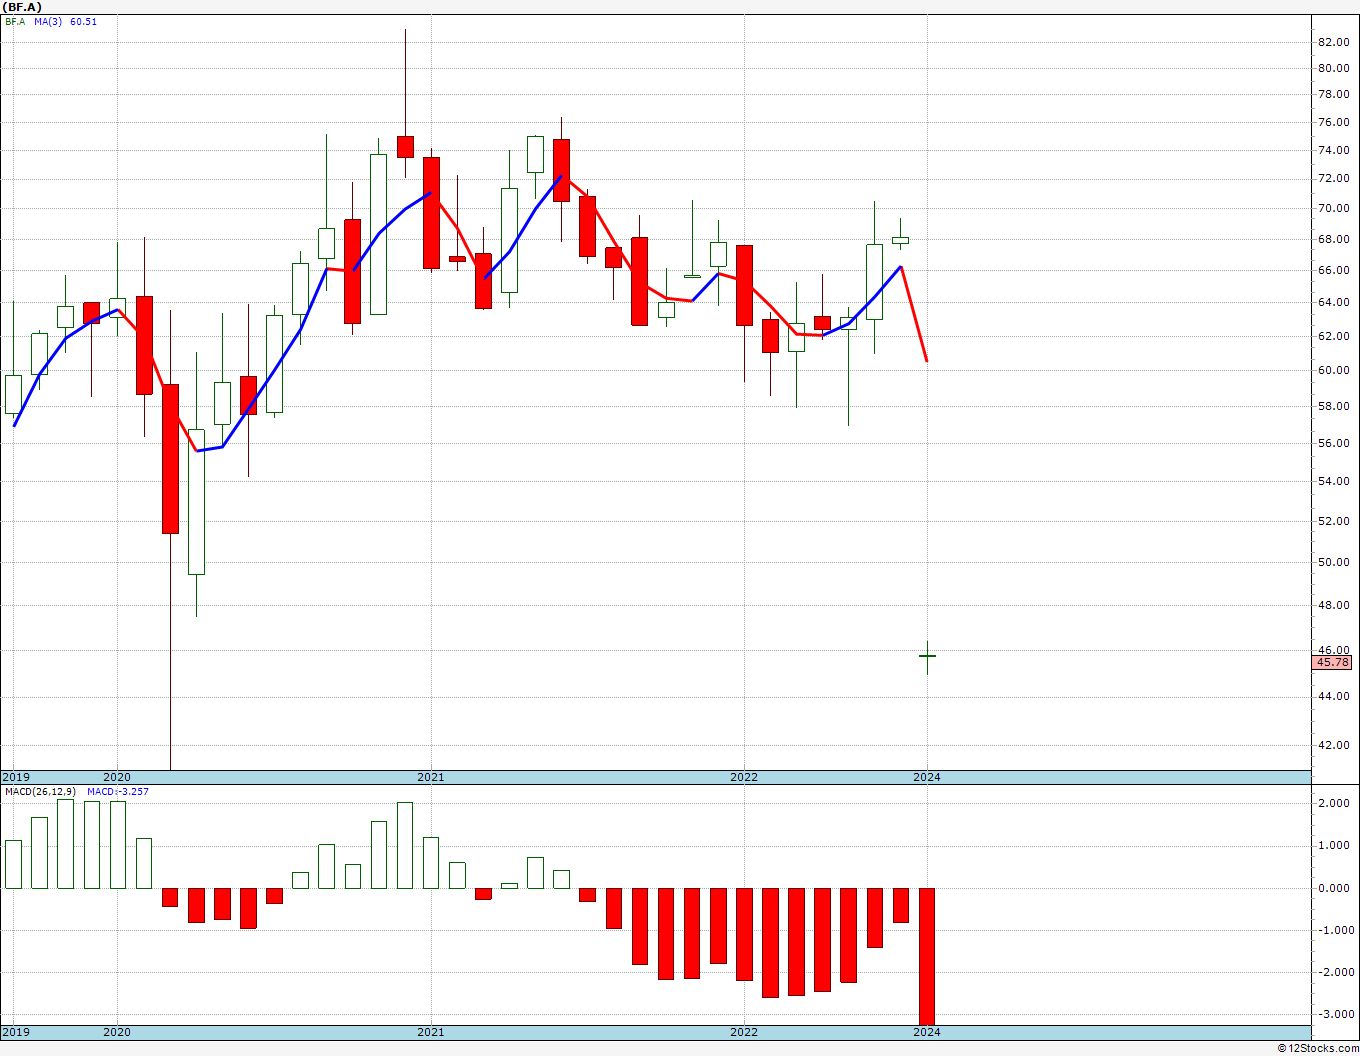Select the positive 2.000 MACD axis label

coord(1335,803)
